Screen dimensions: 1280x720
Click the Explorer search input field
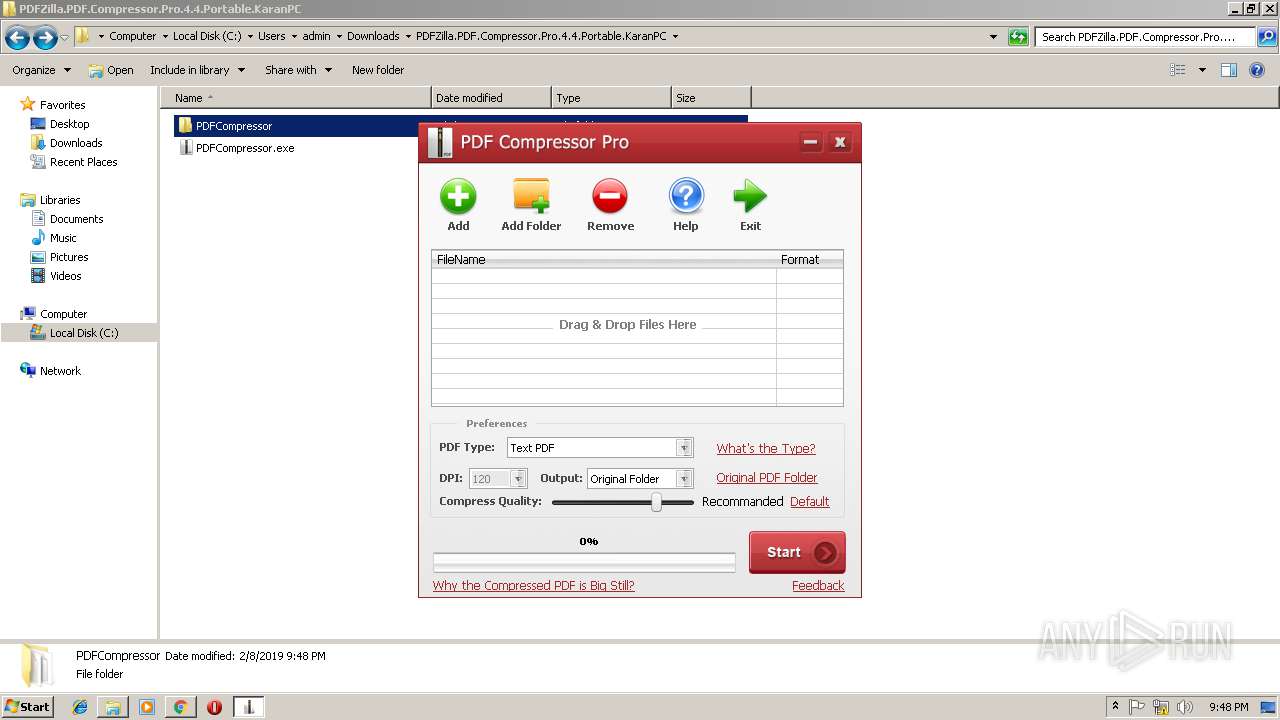[1145, 37]
